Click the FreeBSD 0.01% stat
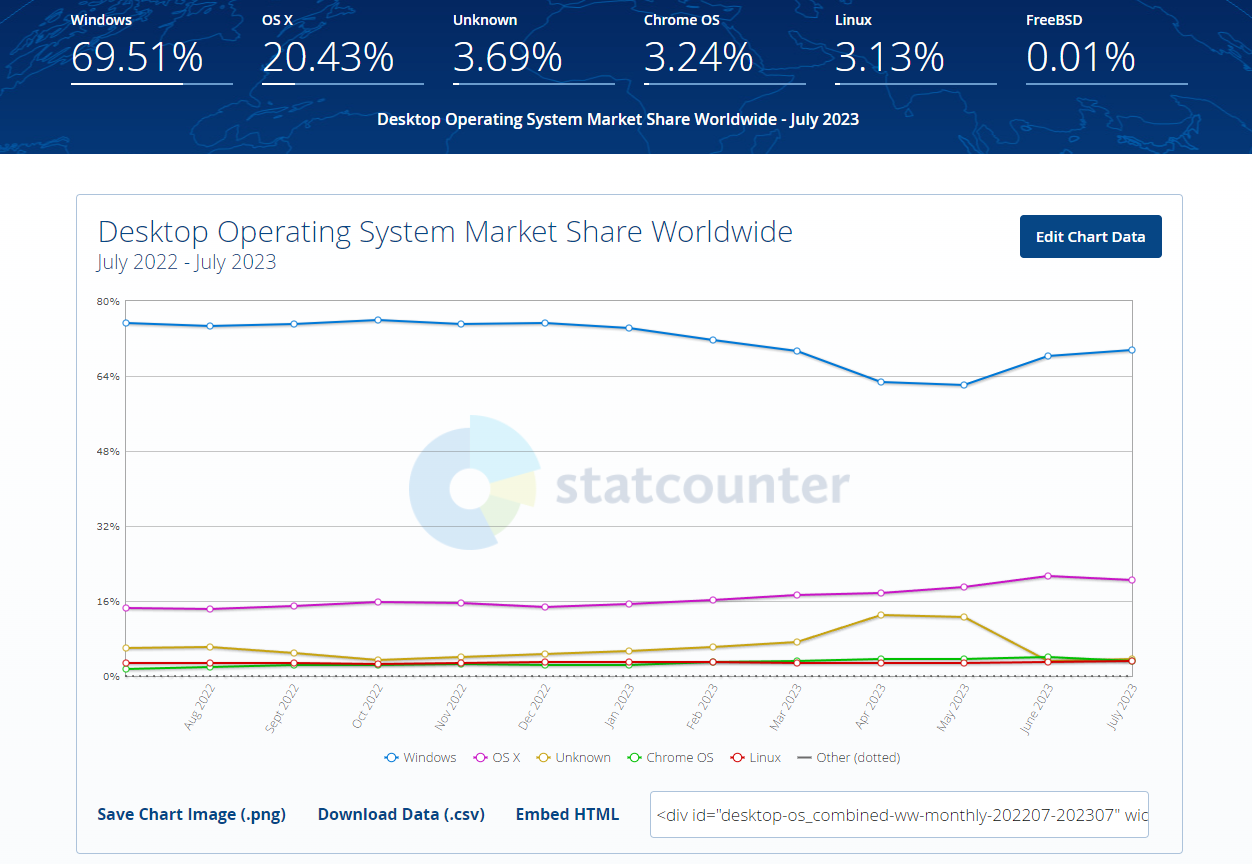The width and height of the screenshot is (1252, 864). coord(1107,48)
